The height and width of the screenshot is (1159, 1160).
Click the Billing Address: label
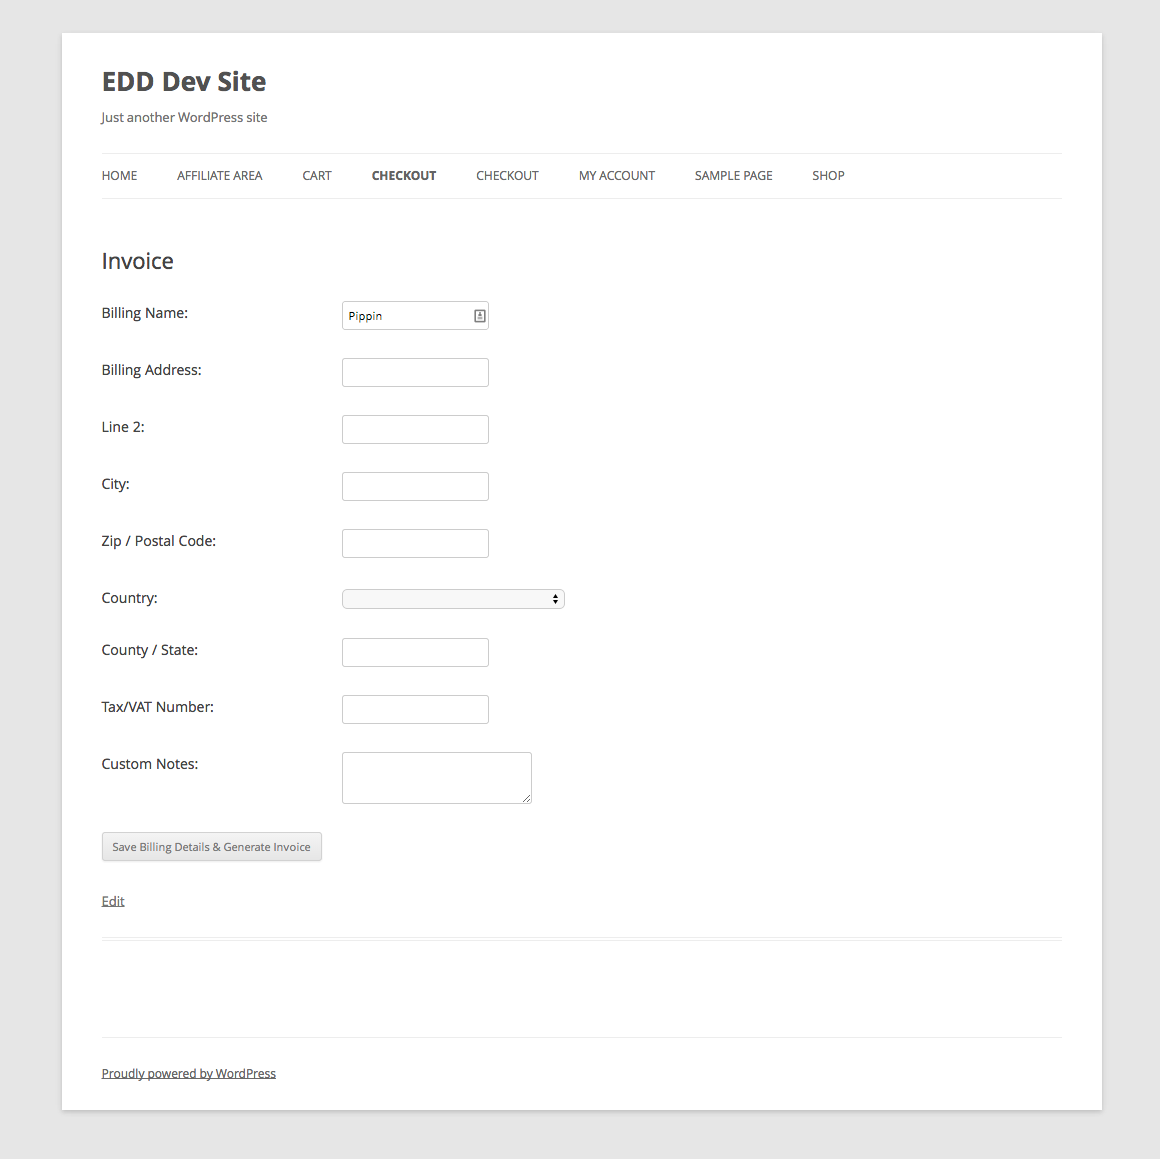pyautogui.click(x=151, y=370)
